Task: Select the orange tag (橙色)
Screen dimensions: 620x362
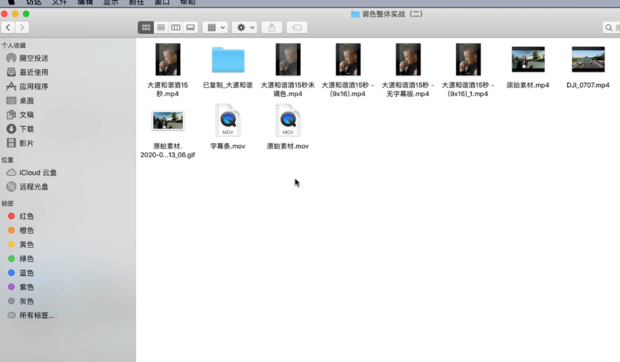Action: pos(21,230)
